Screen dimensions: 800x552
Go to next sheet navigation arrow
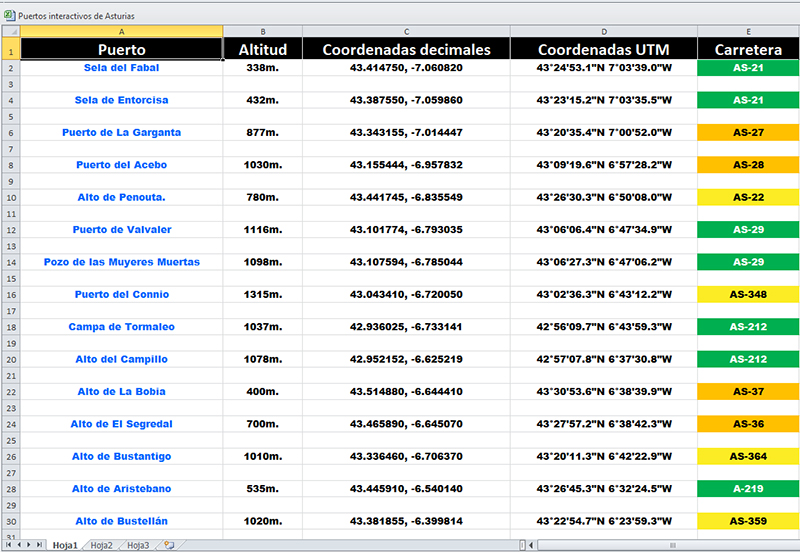(29, 545)
